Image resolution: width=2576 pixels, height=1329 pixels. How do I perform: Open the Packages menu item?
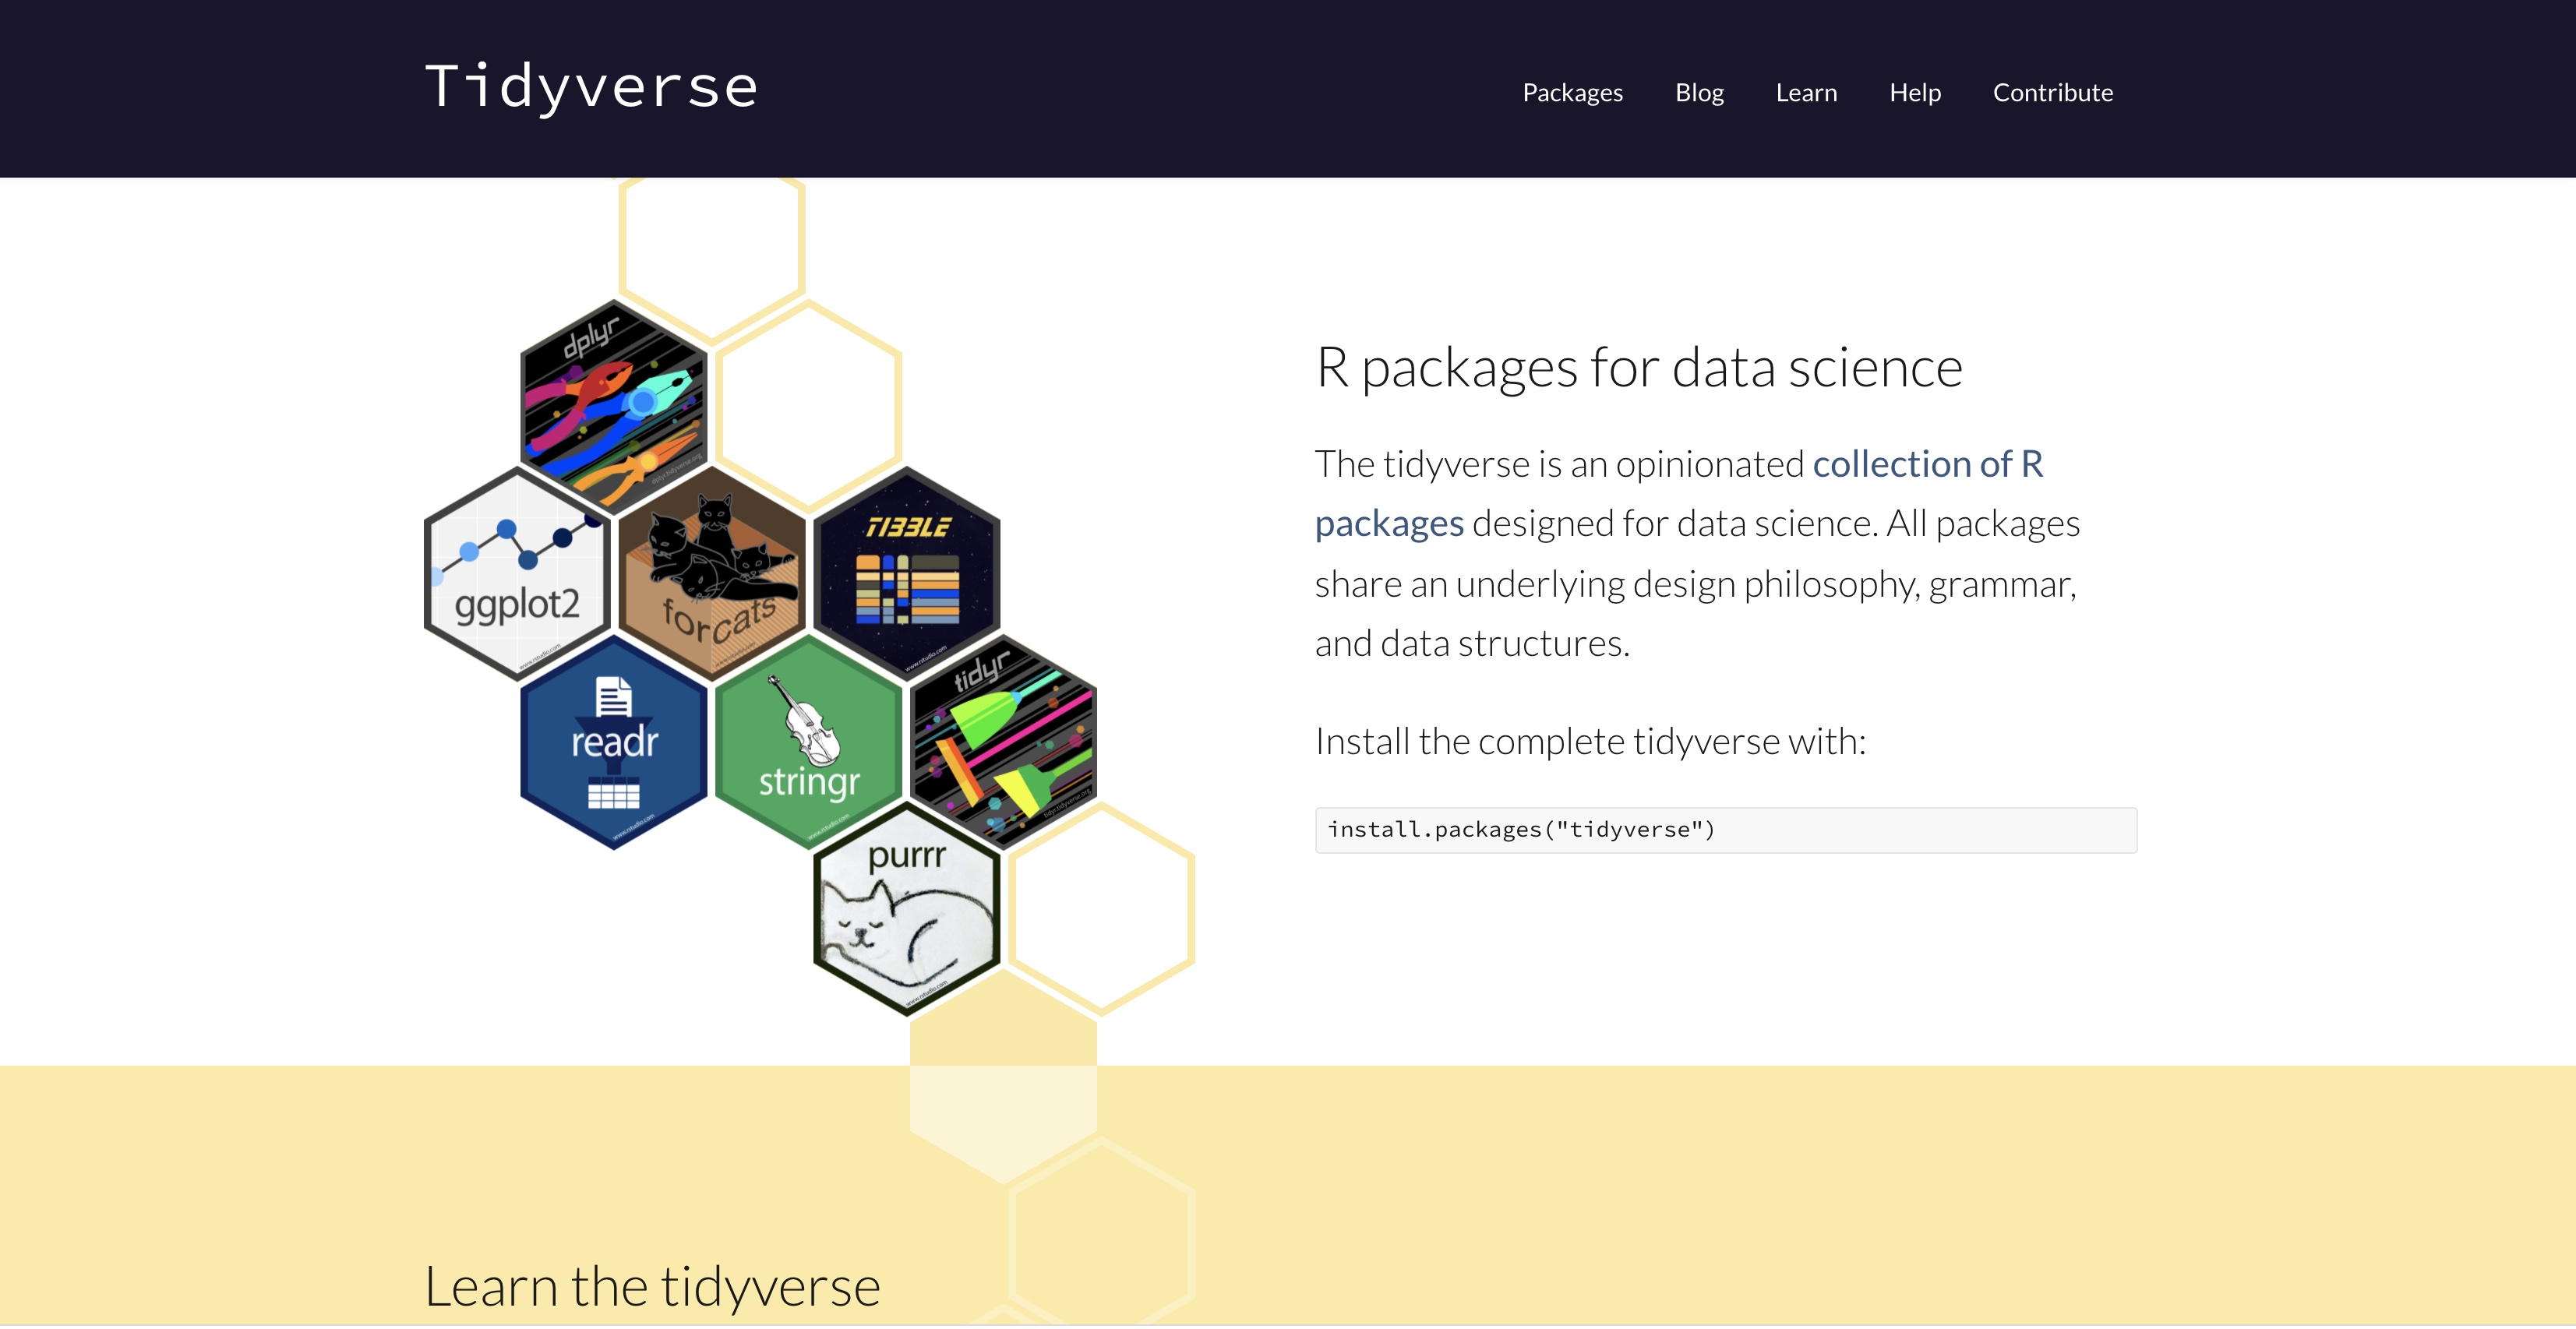pyautogui.click(x=1572, y=92)
